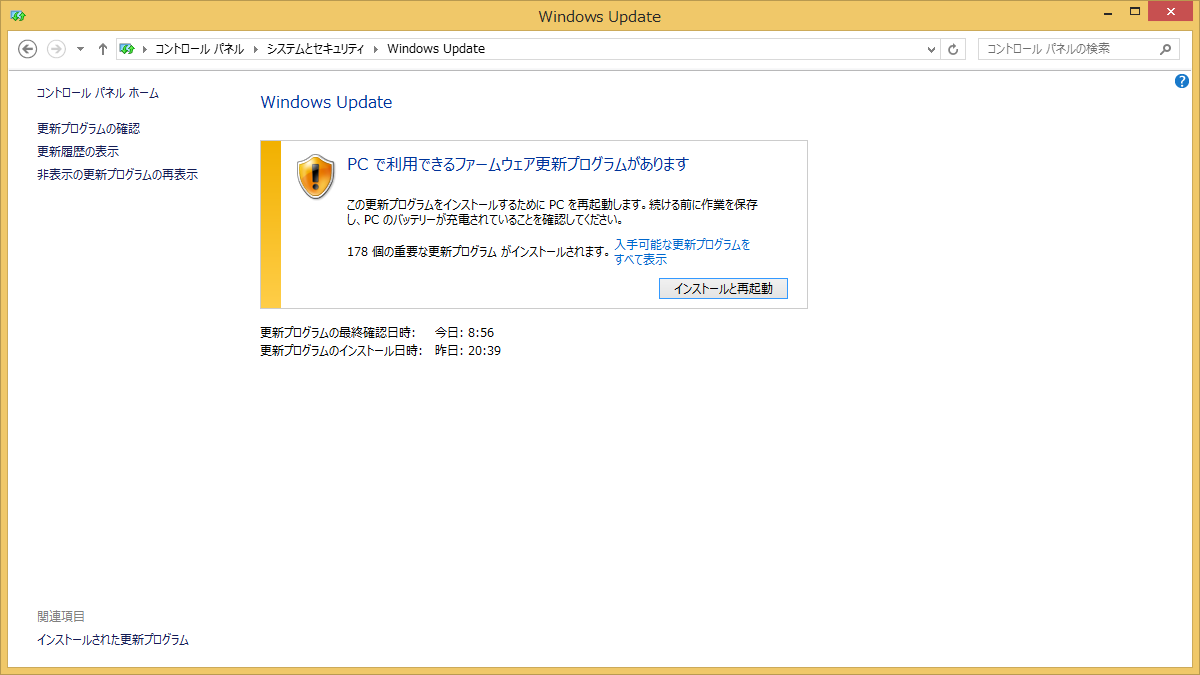Screen dimensions: 1200x675
Task: Click the PC で利用できるファームウェア更新プログラムがあります heading
Action: click(518, 165)
